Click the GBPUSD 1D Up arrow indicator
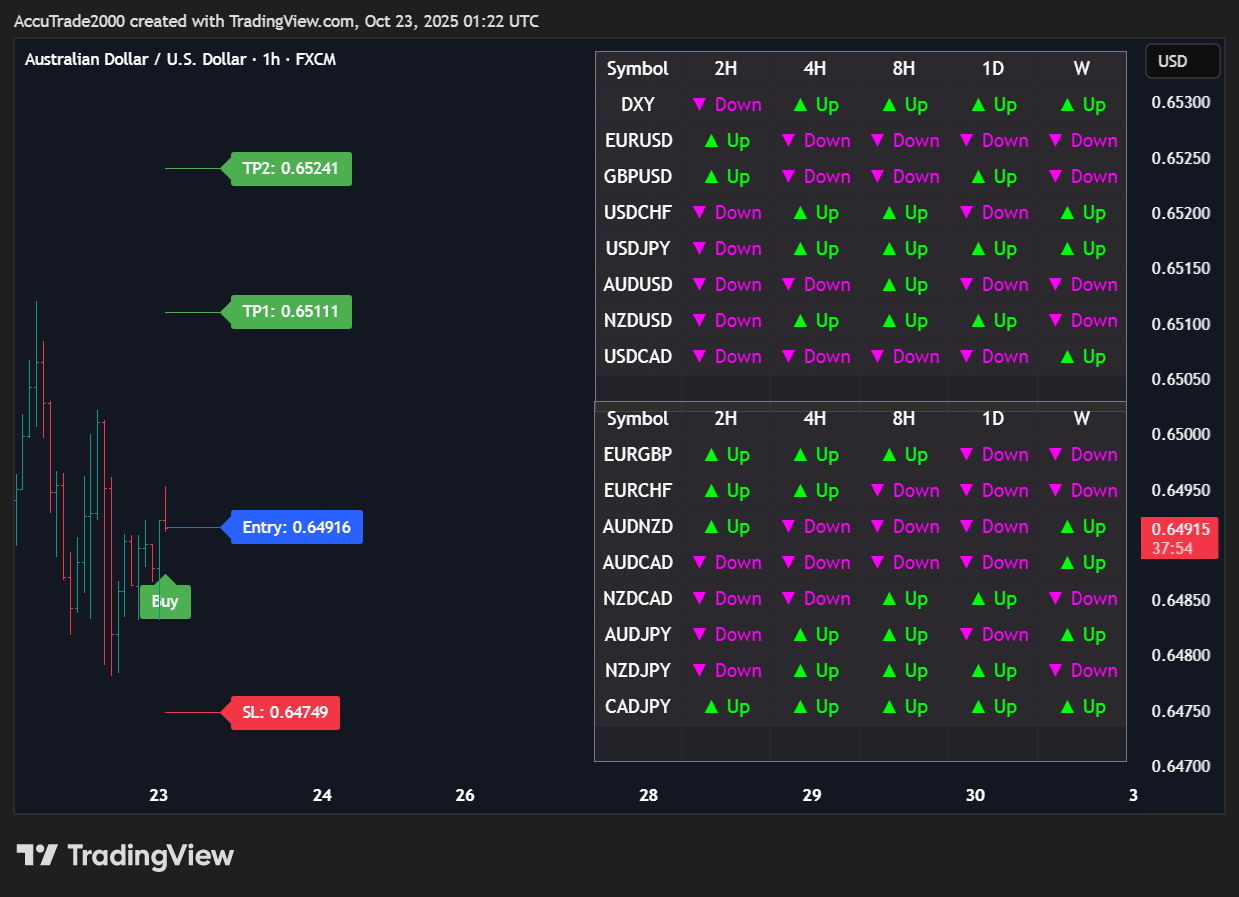This screenshot has height=897, width=1239. tap(993, 177)
